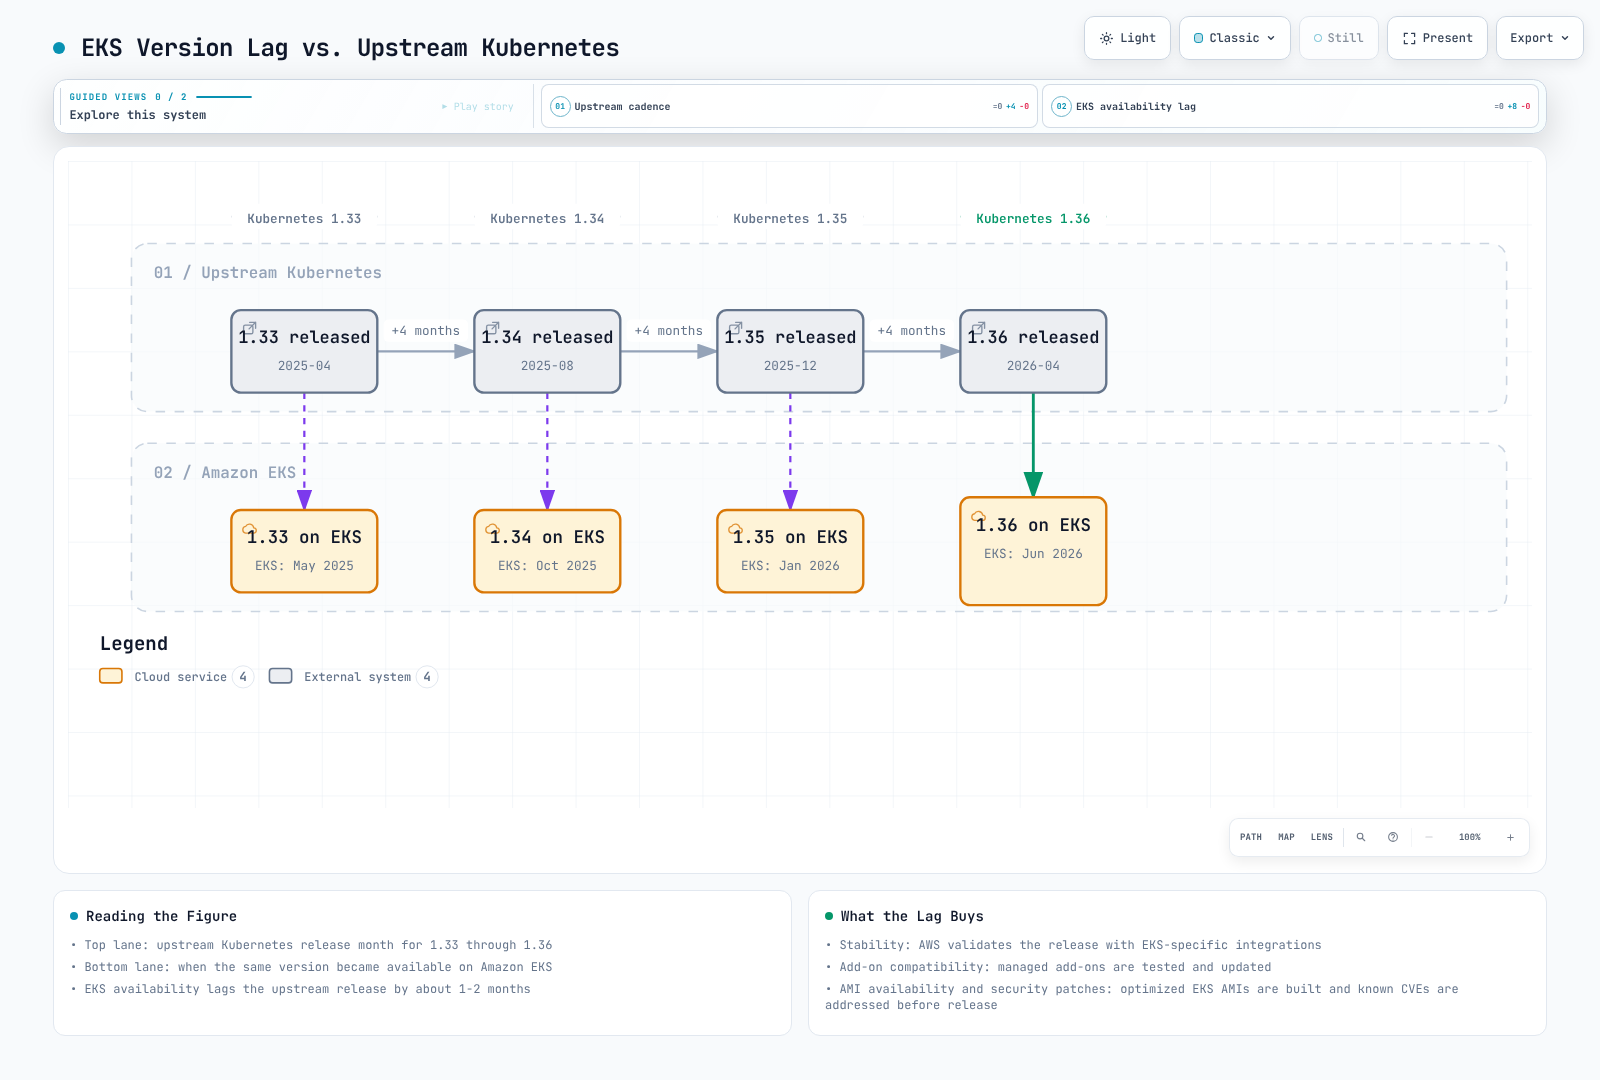
Task: Open external link icon on 1.33 released
Action: (249, 328)
